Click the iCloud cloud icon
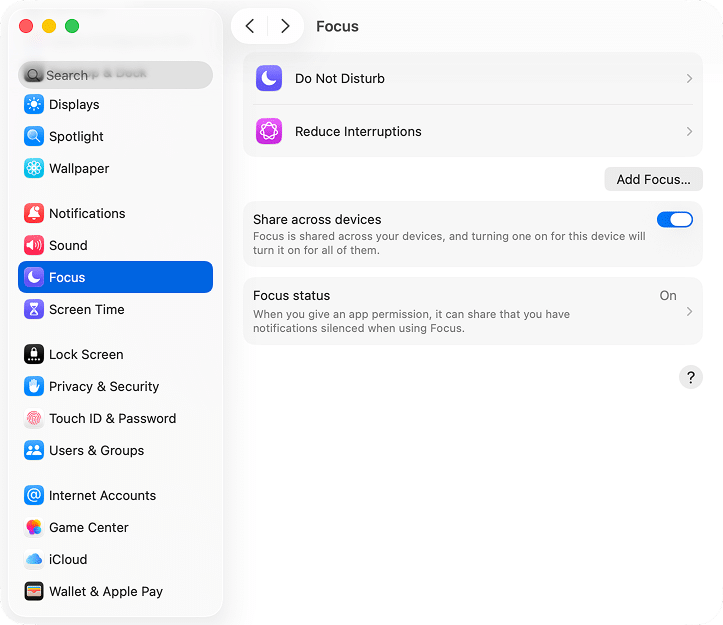 (x=34, y=559)
